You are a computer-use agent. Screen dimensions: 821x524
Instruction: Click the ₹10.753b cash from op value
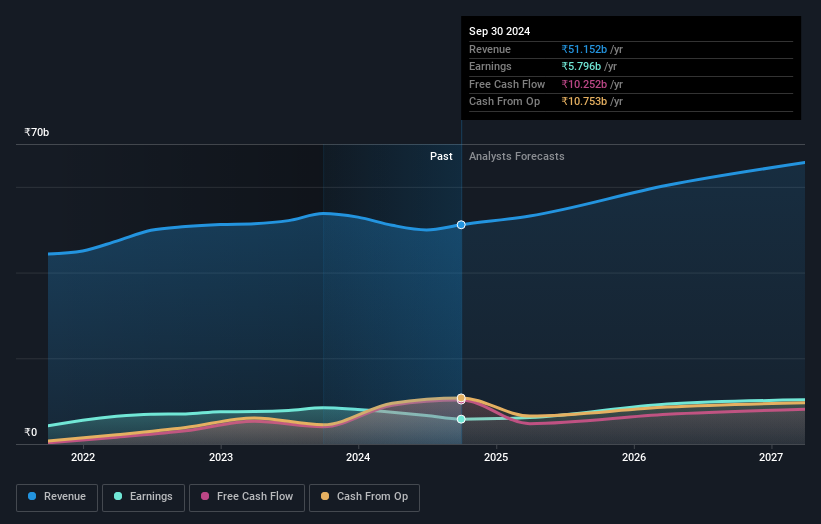click(x=584, y=102)
